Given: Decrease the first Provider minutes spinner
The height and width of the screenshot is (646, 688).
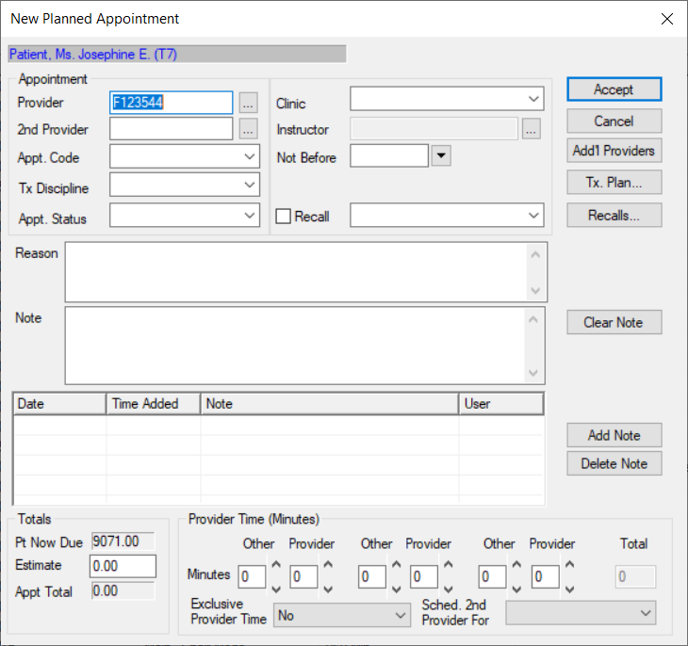Looking at the screenshot, I should (x=328, y=587).
